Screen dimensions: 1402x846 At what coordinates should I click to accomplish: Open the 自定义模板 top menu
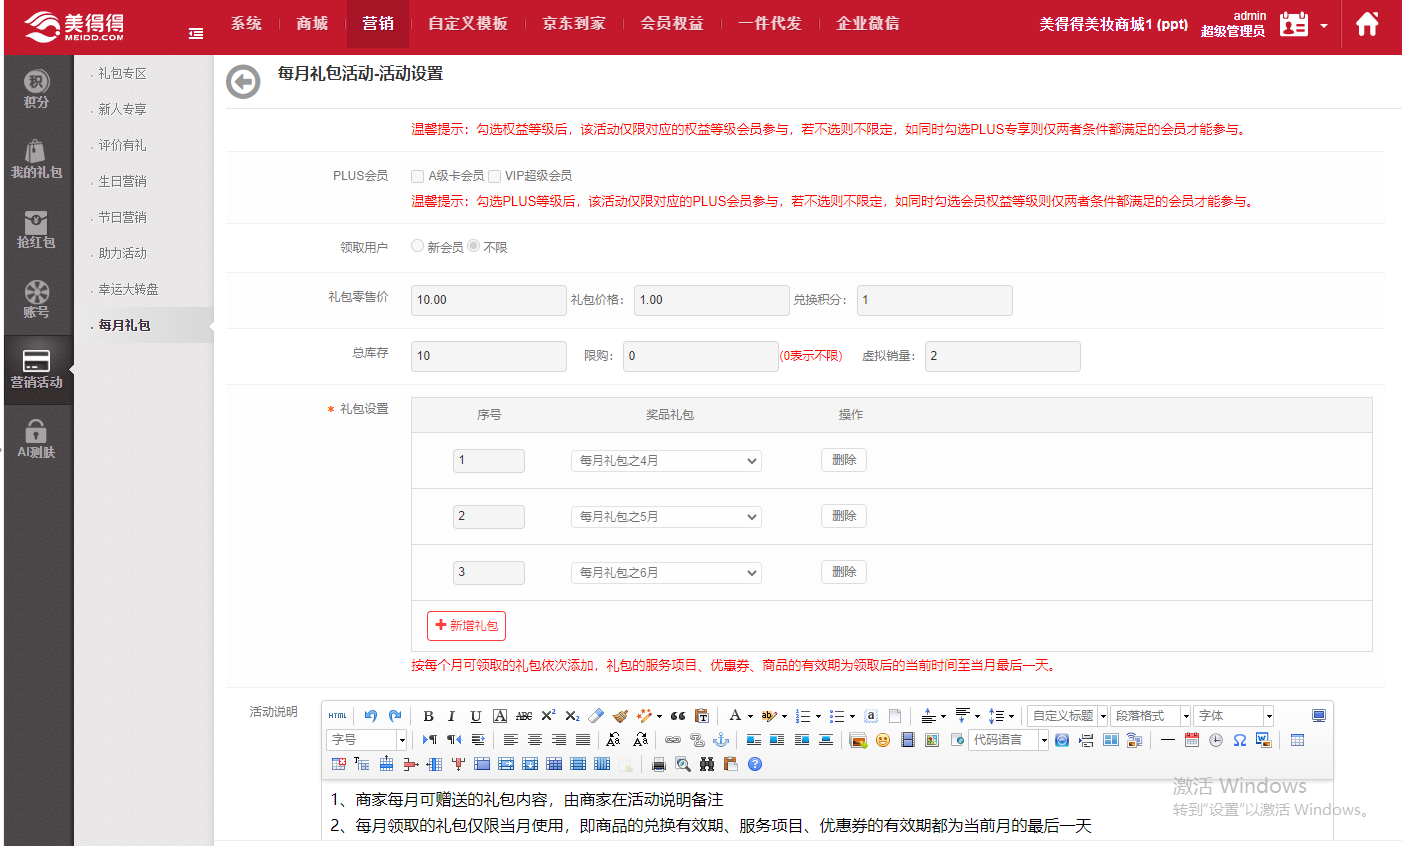point(468,23)
